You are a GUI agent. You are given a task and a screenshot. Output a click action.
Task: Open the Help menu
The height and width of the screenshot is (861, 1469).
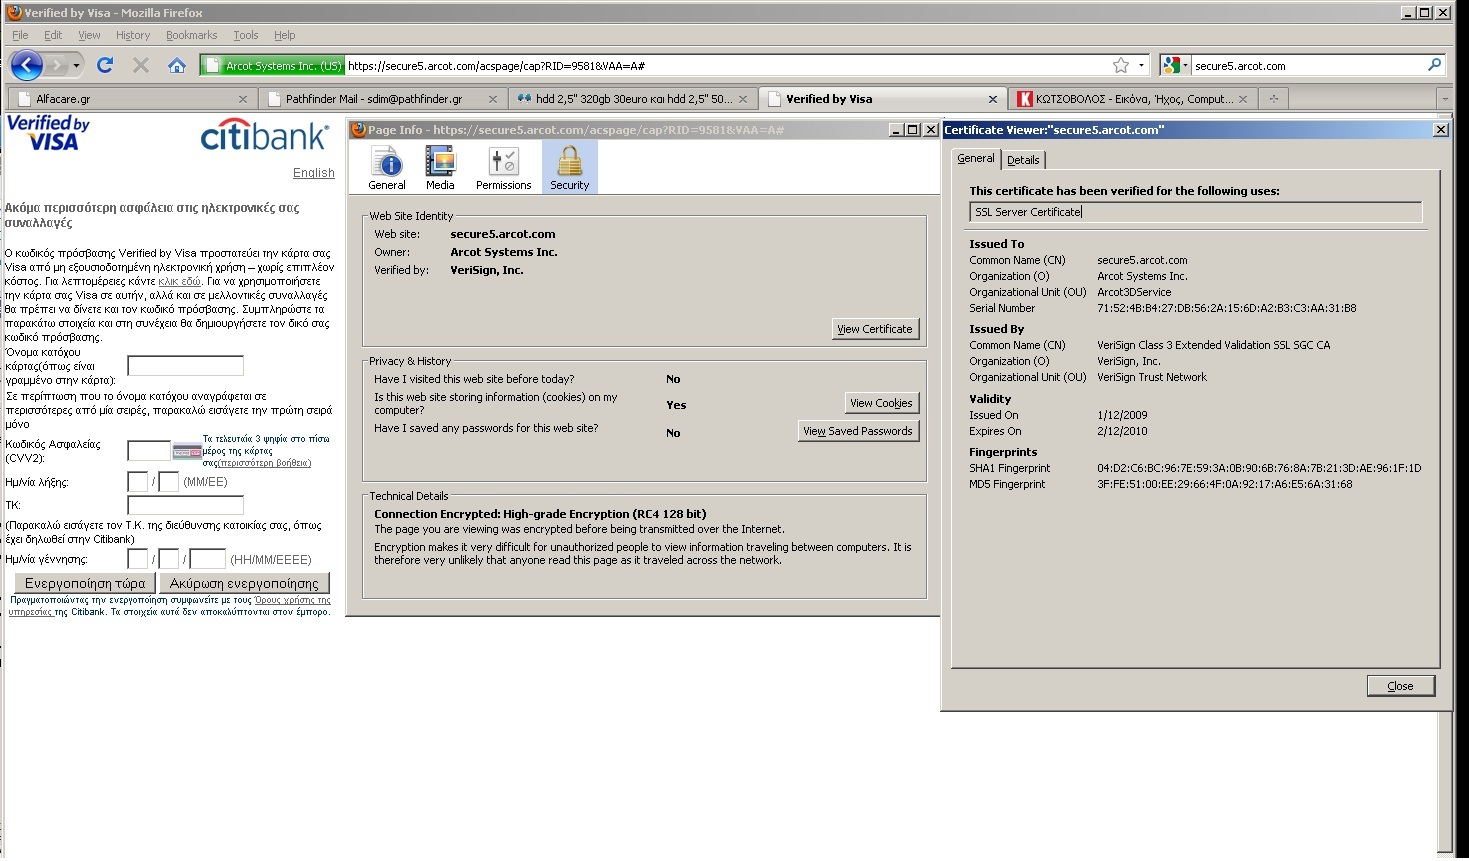285,35
